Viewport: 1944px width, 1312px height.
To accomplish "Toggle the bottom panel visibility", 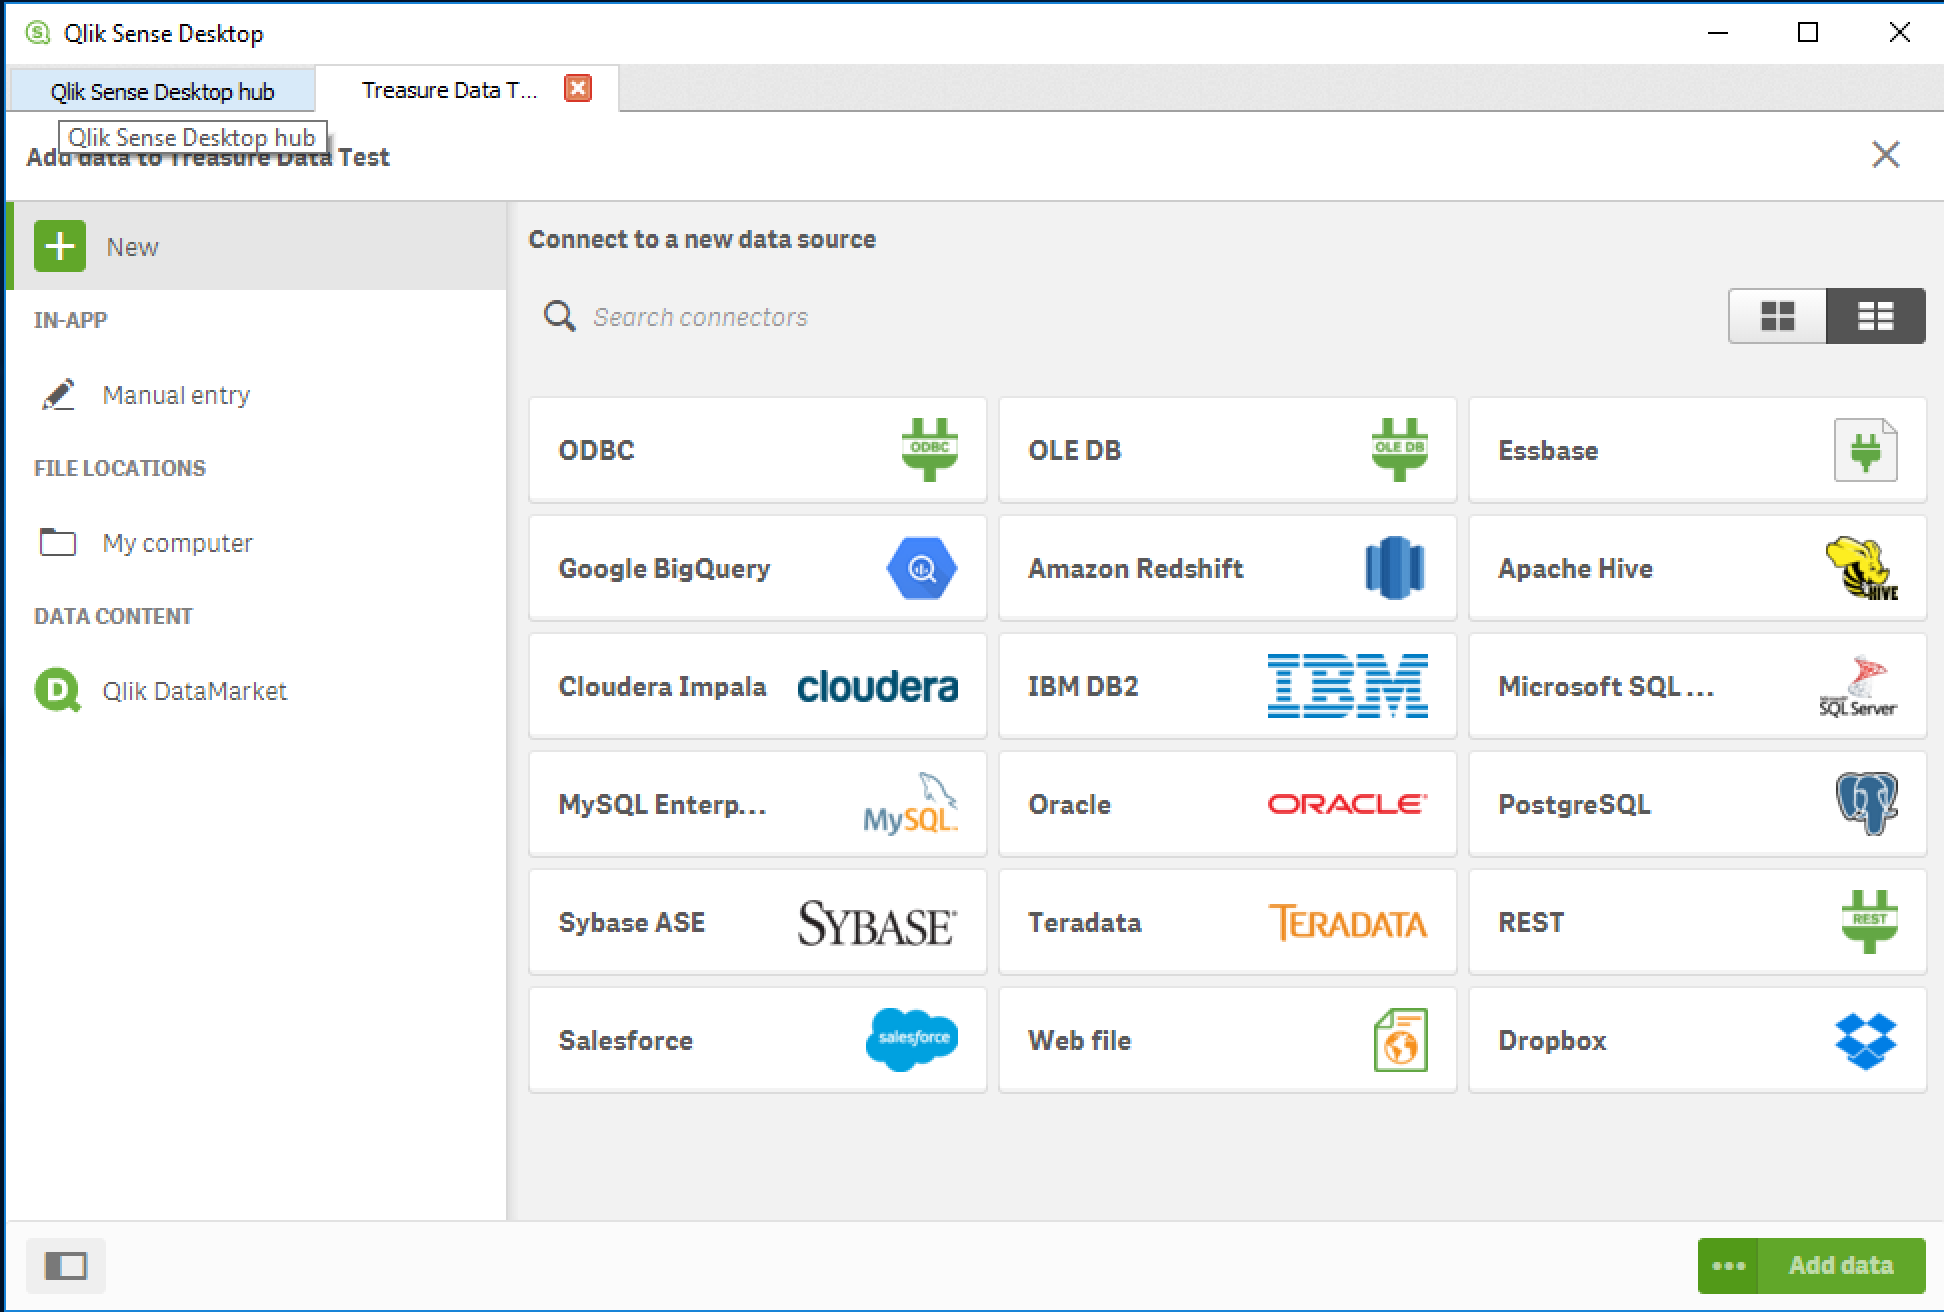I will click(x=66, y=1265).
